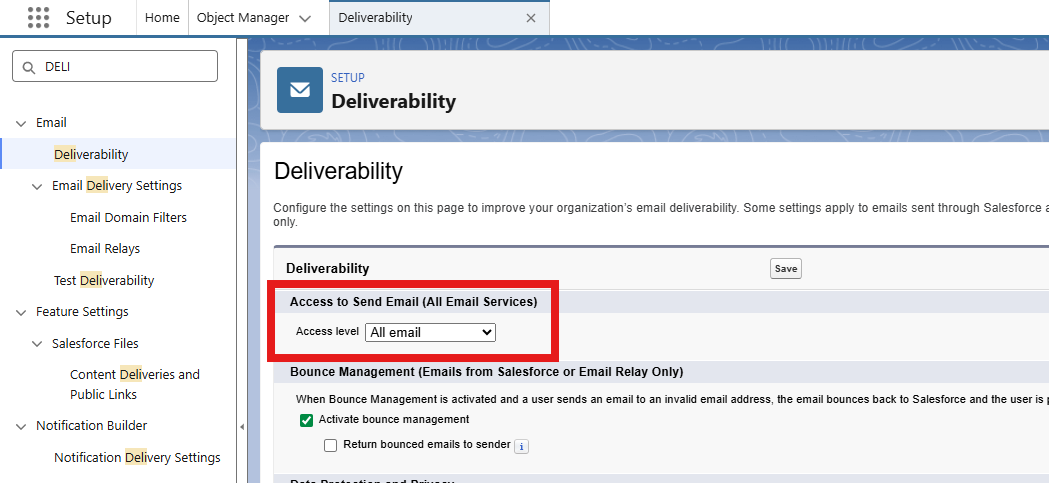
Task: Open Email Domain Filters
Action: (x=128, y=217)
